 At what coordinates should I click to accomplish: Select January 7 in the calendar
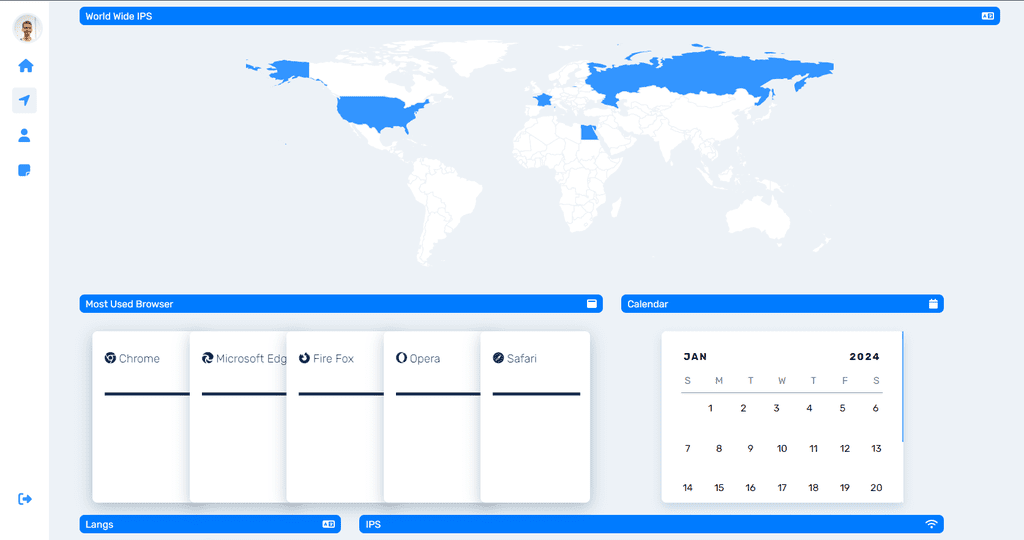(x=688, y=449)
